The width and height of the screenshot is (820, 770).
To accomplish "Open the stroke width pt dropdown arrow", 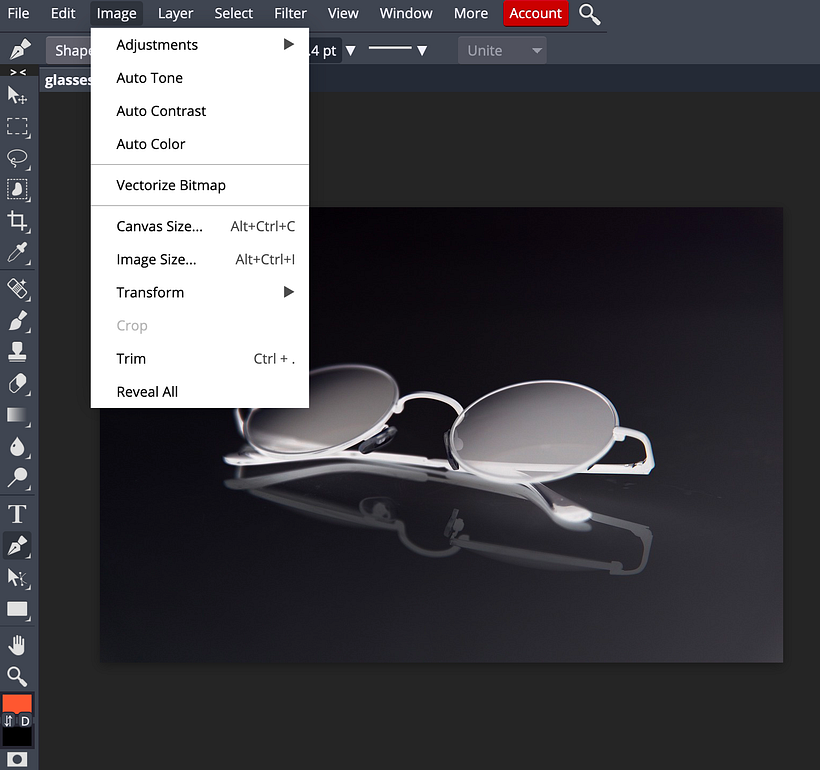I will 351,51.
